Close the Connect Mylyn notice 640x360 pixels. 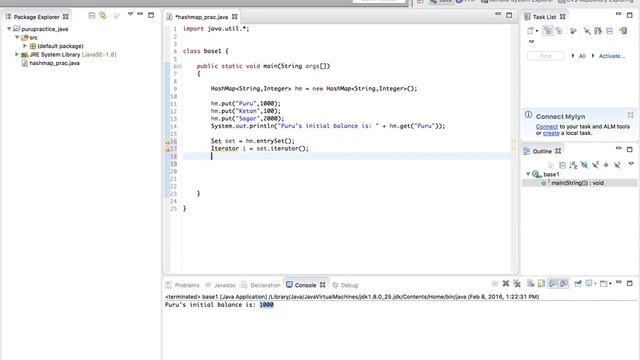[x=631, y=115]
